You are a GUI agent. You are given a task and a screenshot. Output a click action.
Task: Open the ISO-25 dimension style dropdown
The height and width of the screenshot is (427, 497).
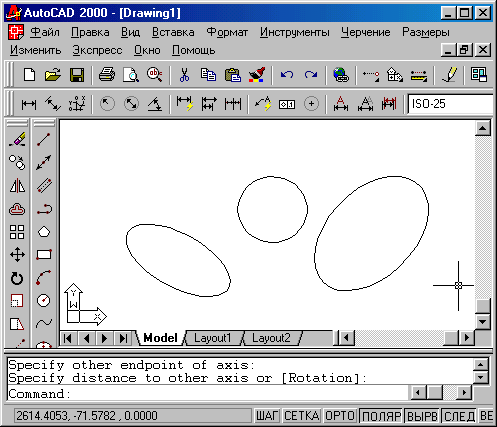pyautogui.click(x=451, y=104)
